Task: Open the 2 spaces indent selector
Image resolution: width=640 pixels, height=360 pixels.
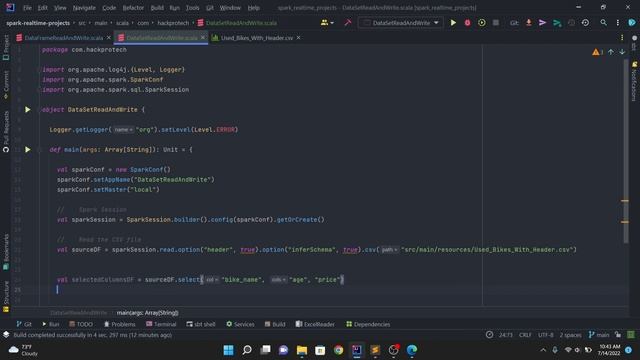Action: pos(570,335)
